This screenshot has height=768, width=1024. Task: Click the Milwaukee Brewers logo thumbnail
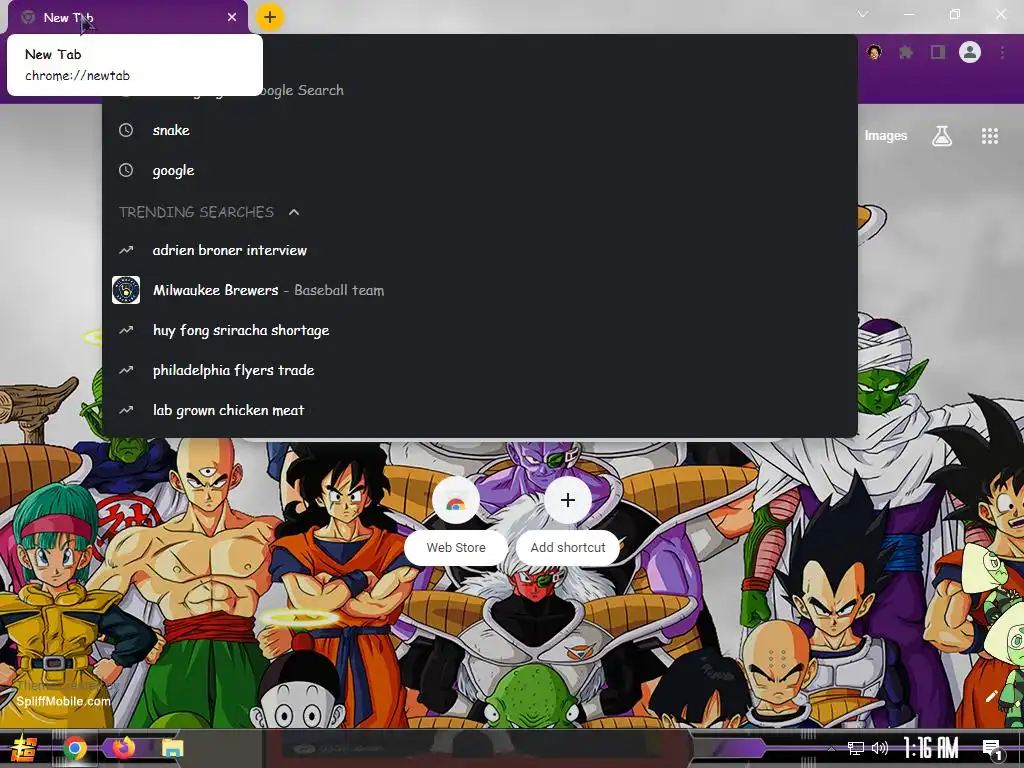coord(126,290)
